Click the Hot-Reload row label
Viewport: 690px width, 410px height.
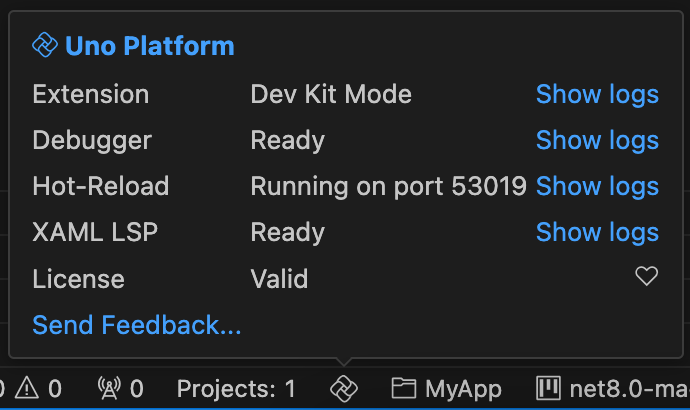click(x=101, y=186)
